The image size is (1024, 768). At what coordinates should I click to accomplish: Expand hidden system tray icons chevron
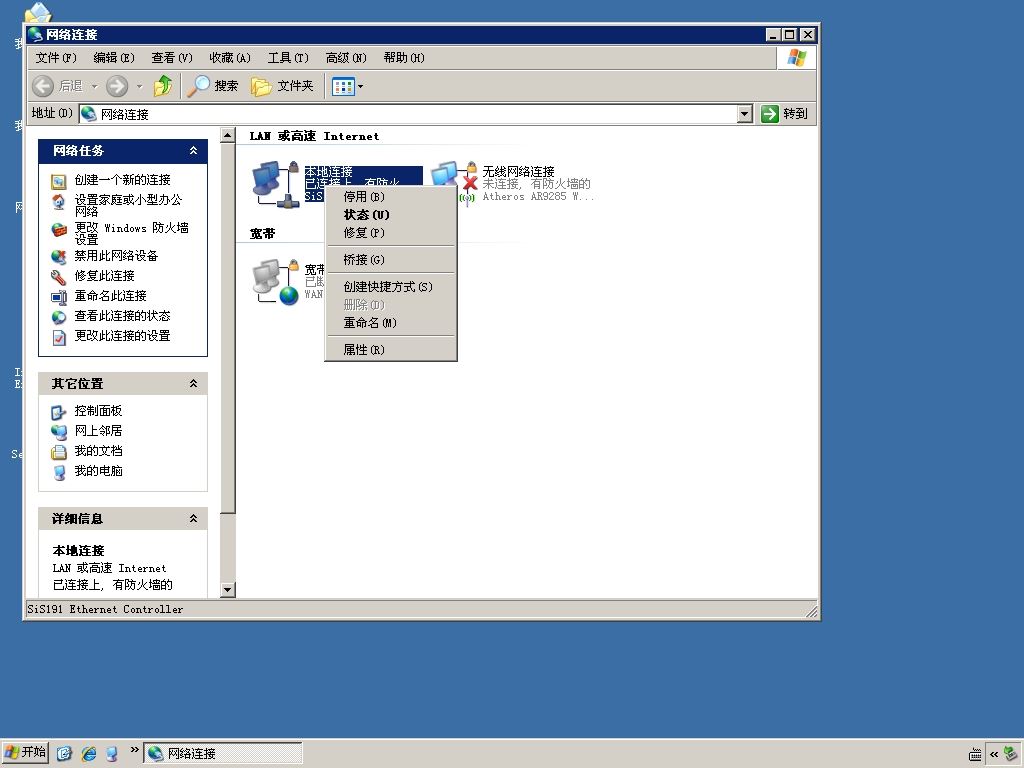click(x=994, y=754)
